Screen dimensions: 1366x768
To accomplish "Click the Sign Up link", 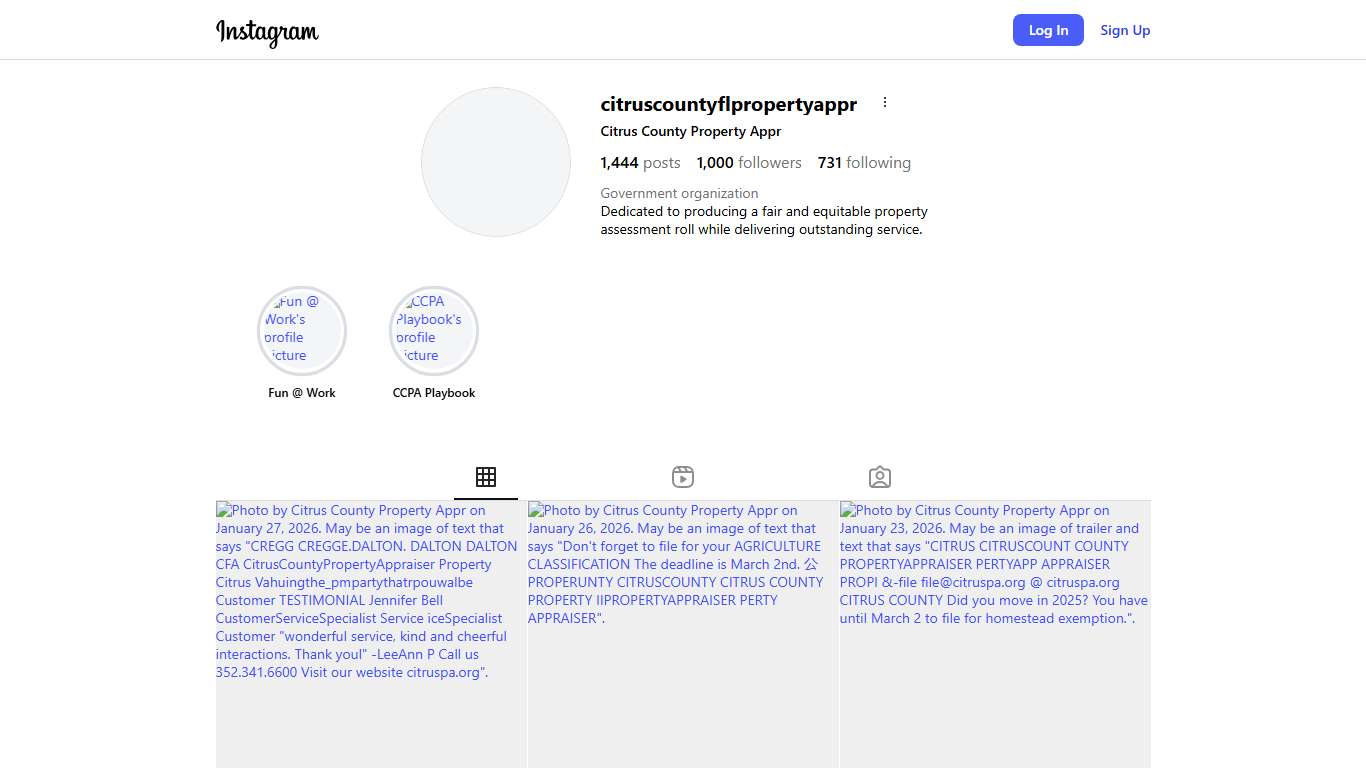I will click(1125, 30).
